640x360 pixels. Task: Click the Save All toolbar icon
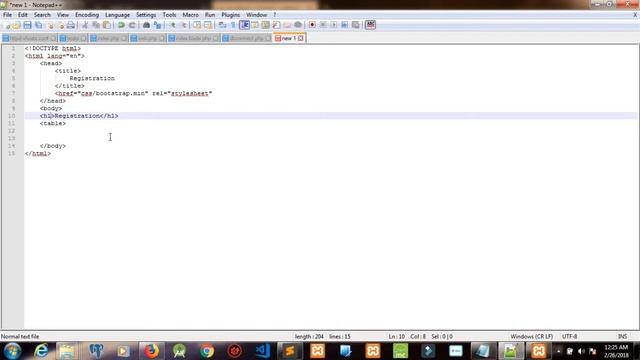point(38,25)
